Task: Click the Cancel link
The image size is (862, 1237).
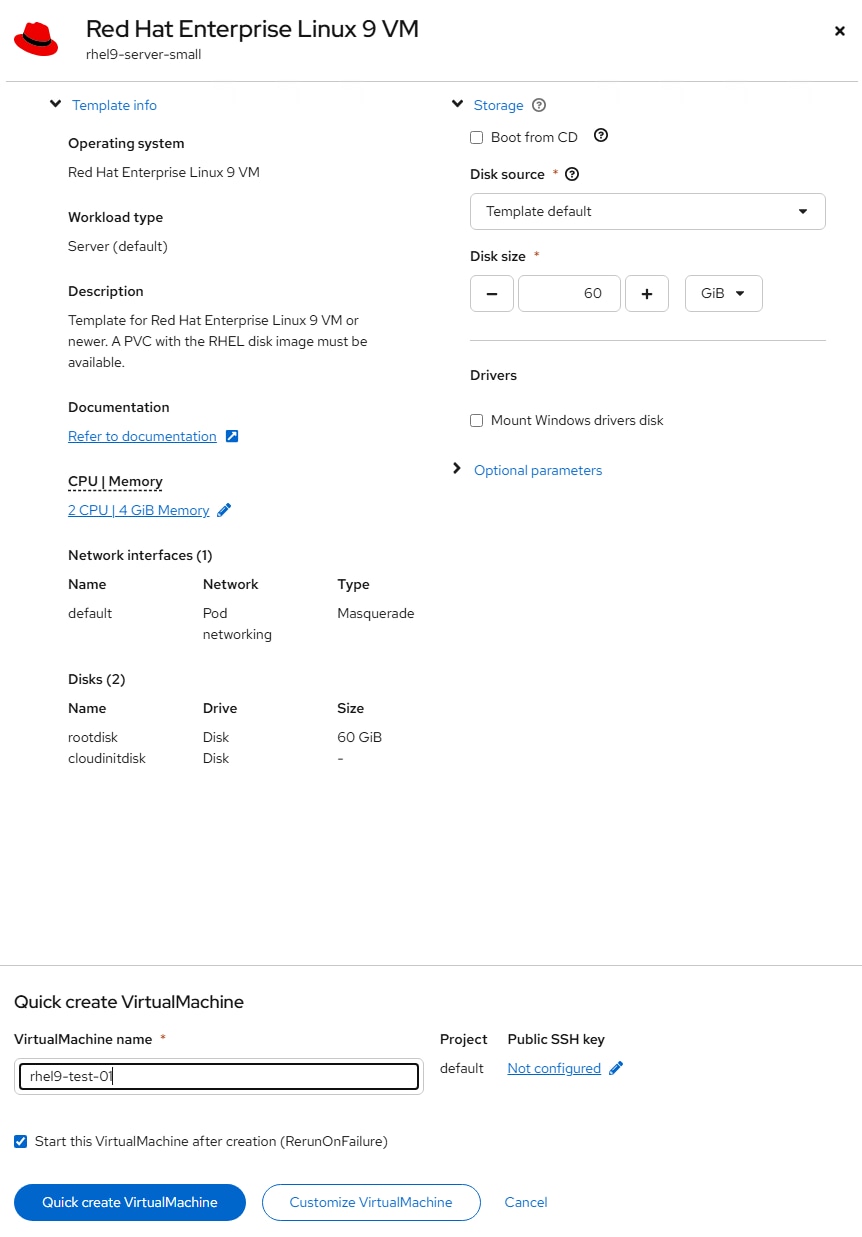Action: (526, 1202)
